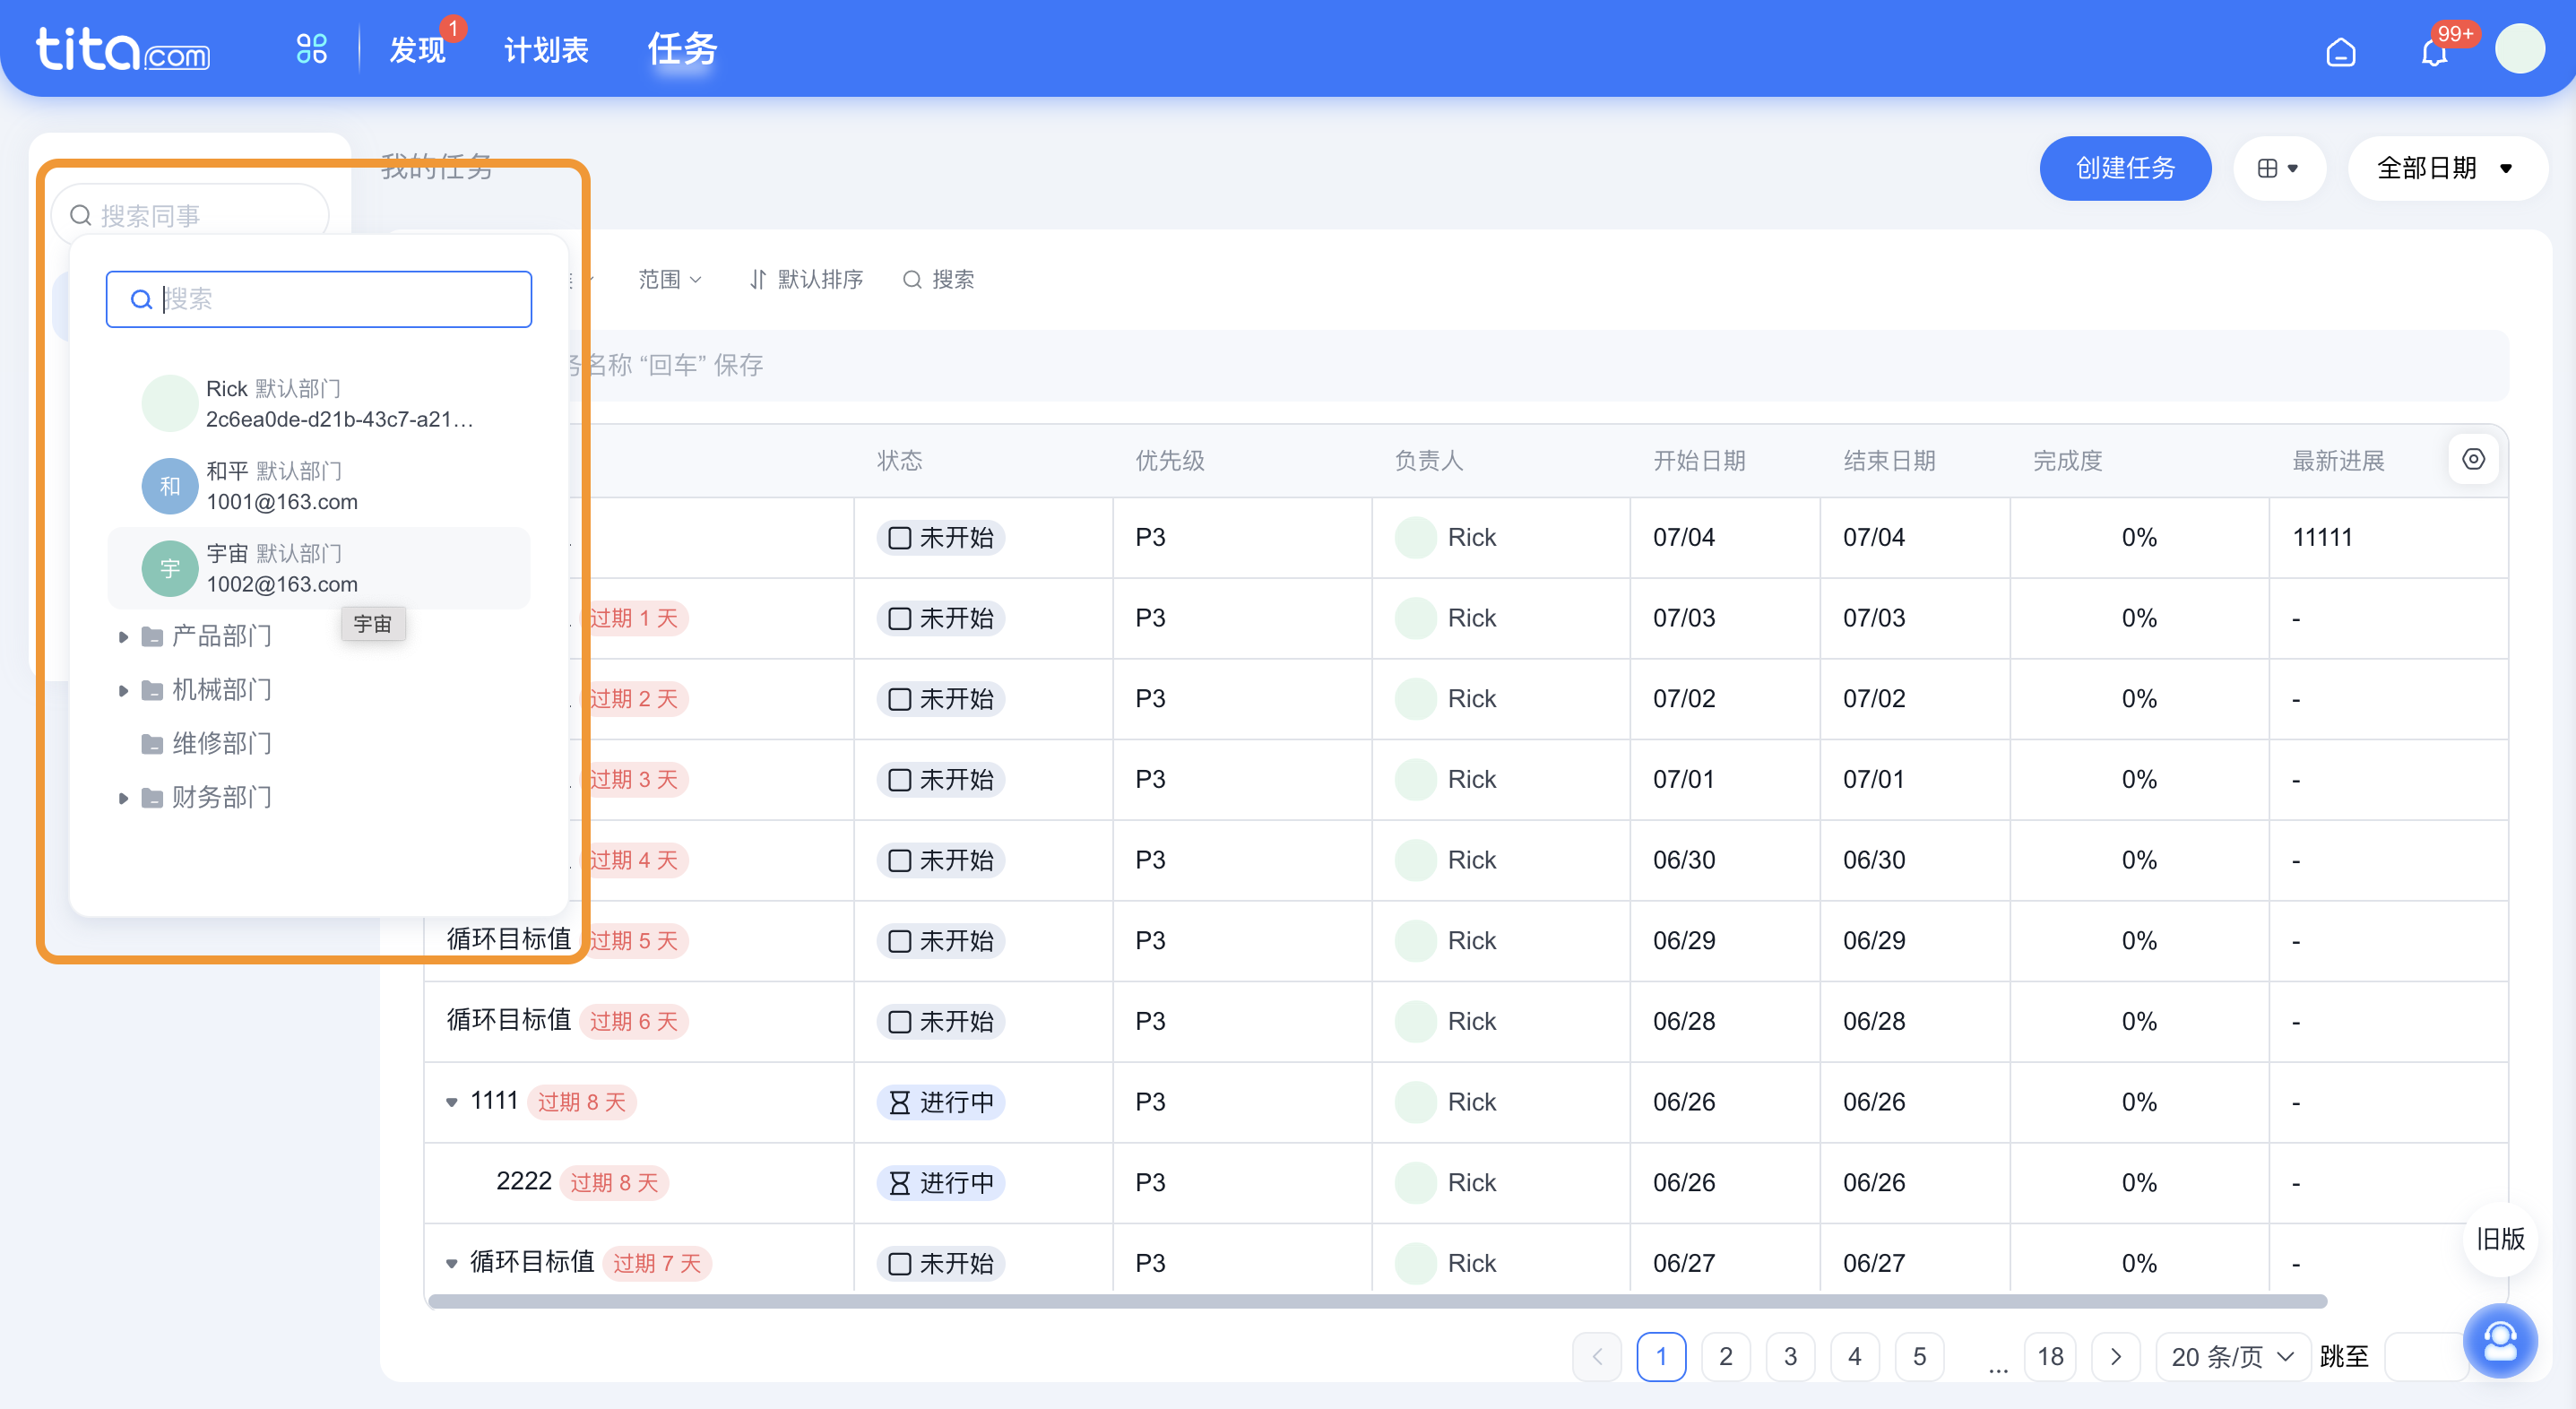
Task: Click the hourglass status icon for task 1111
Action: [899, 1102]
